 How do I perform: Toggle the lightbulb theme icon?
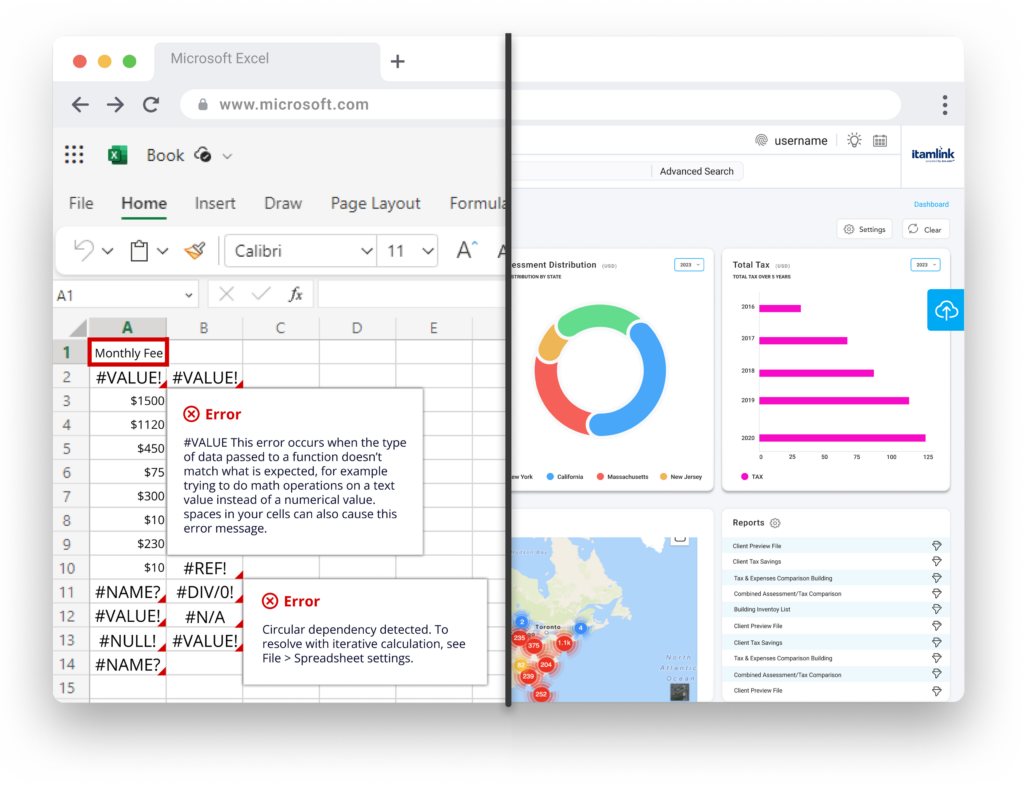coord(854,140)
